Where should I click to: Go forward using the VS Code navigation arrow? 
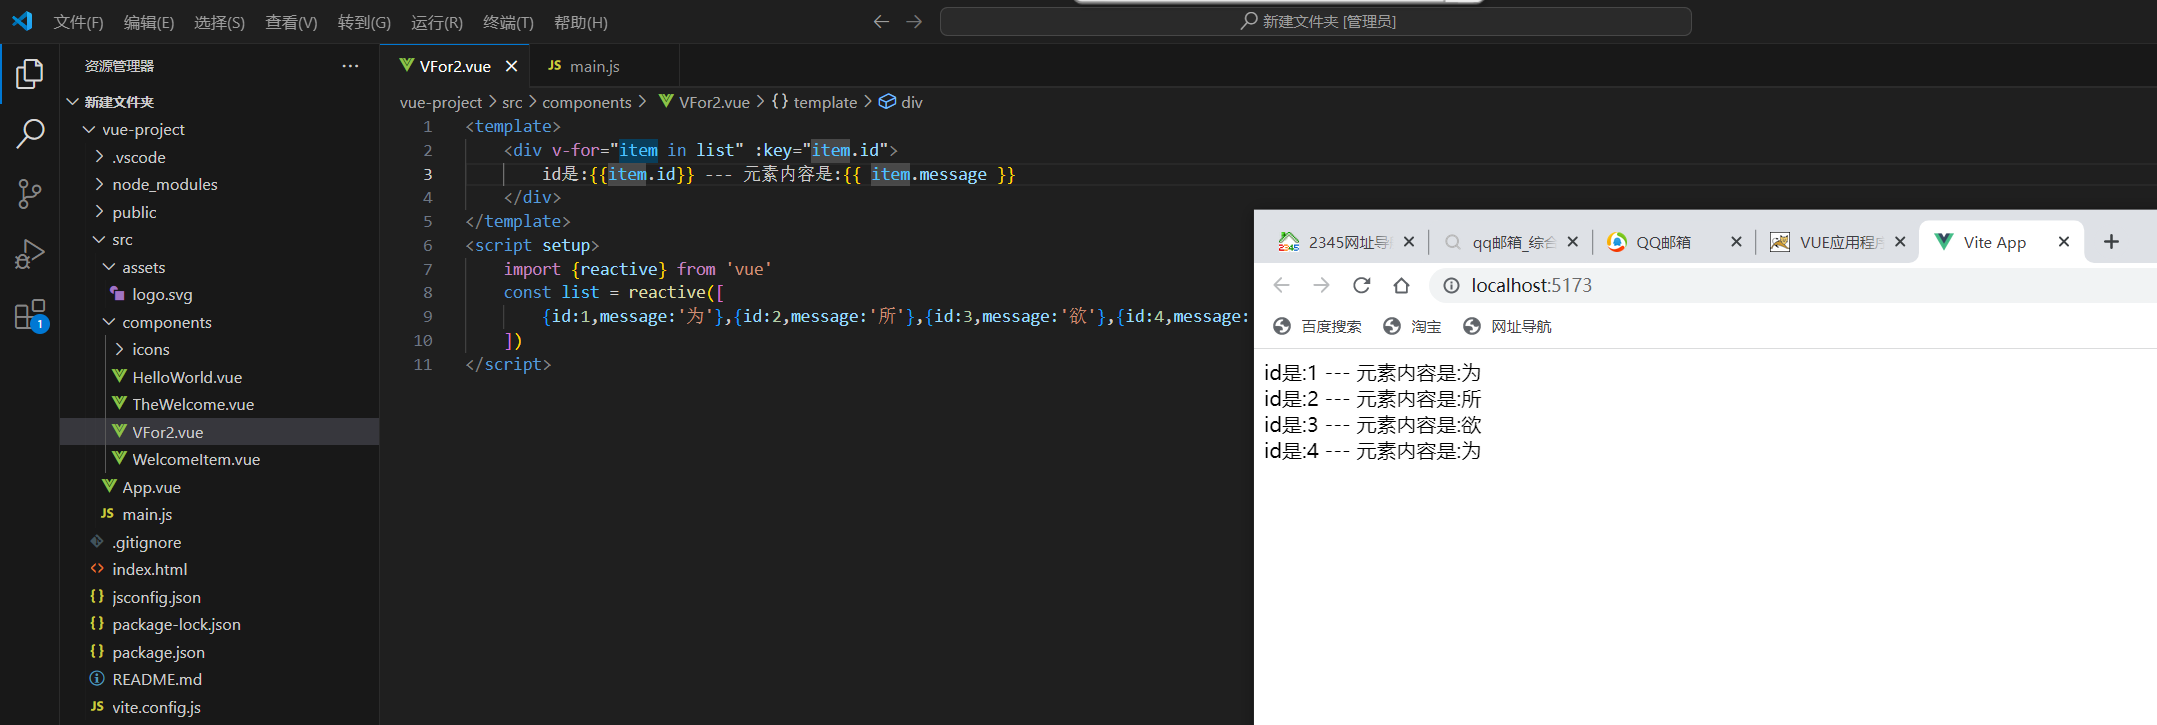(914, 21)
